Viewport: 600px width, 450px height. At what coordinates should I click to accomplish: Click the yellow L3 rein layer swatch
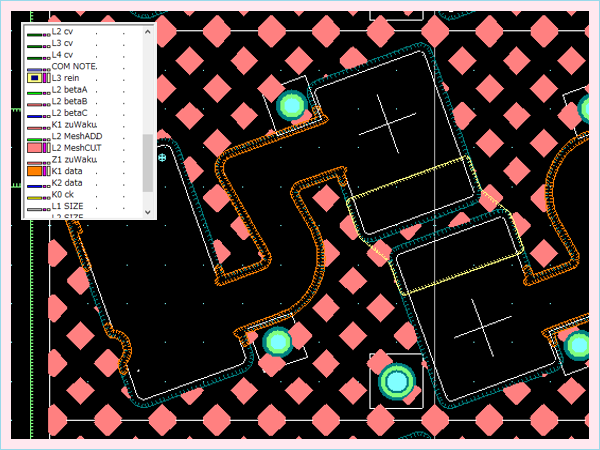pos(33,77)
